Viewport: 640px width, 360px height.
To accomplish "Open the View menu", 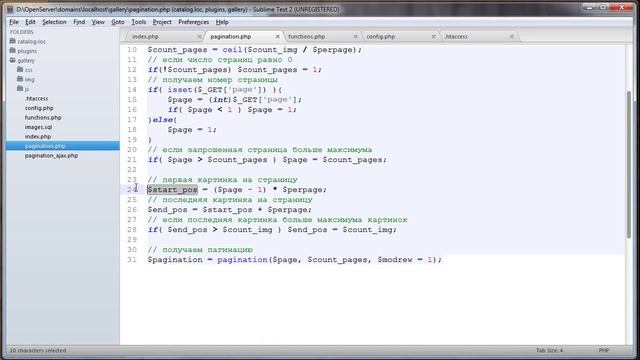I will [x=98, y=22].
